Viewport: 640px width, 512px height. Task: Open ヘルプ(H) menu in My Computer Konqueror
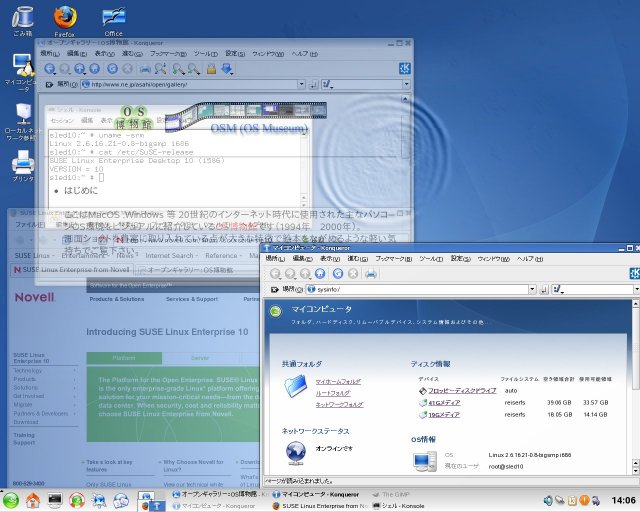pos(530,259)
